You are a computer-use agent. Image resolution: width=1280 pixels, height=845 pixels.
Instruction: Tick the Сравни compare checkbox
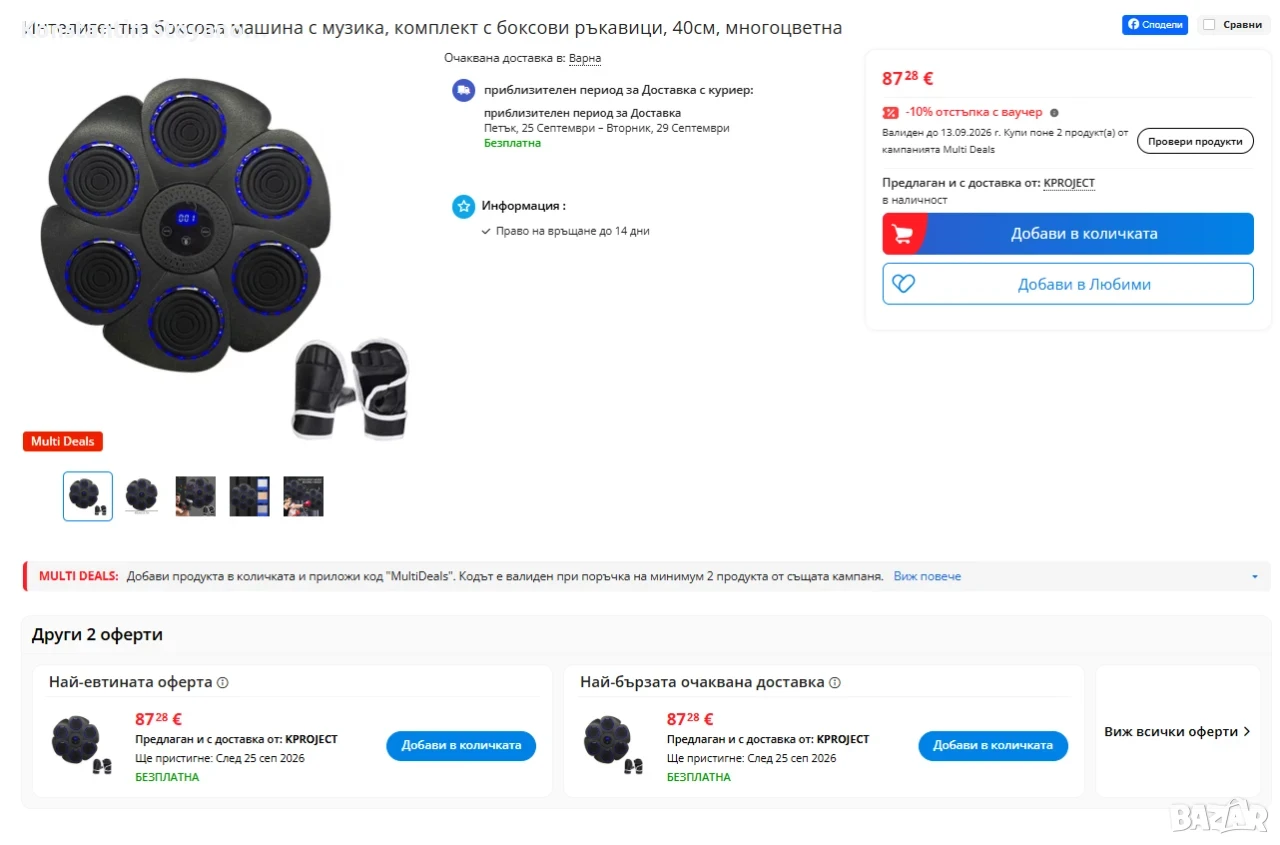(1209, 25)
